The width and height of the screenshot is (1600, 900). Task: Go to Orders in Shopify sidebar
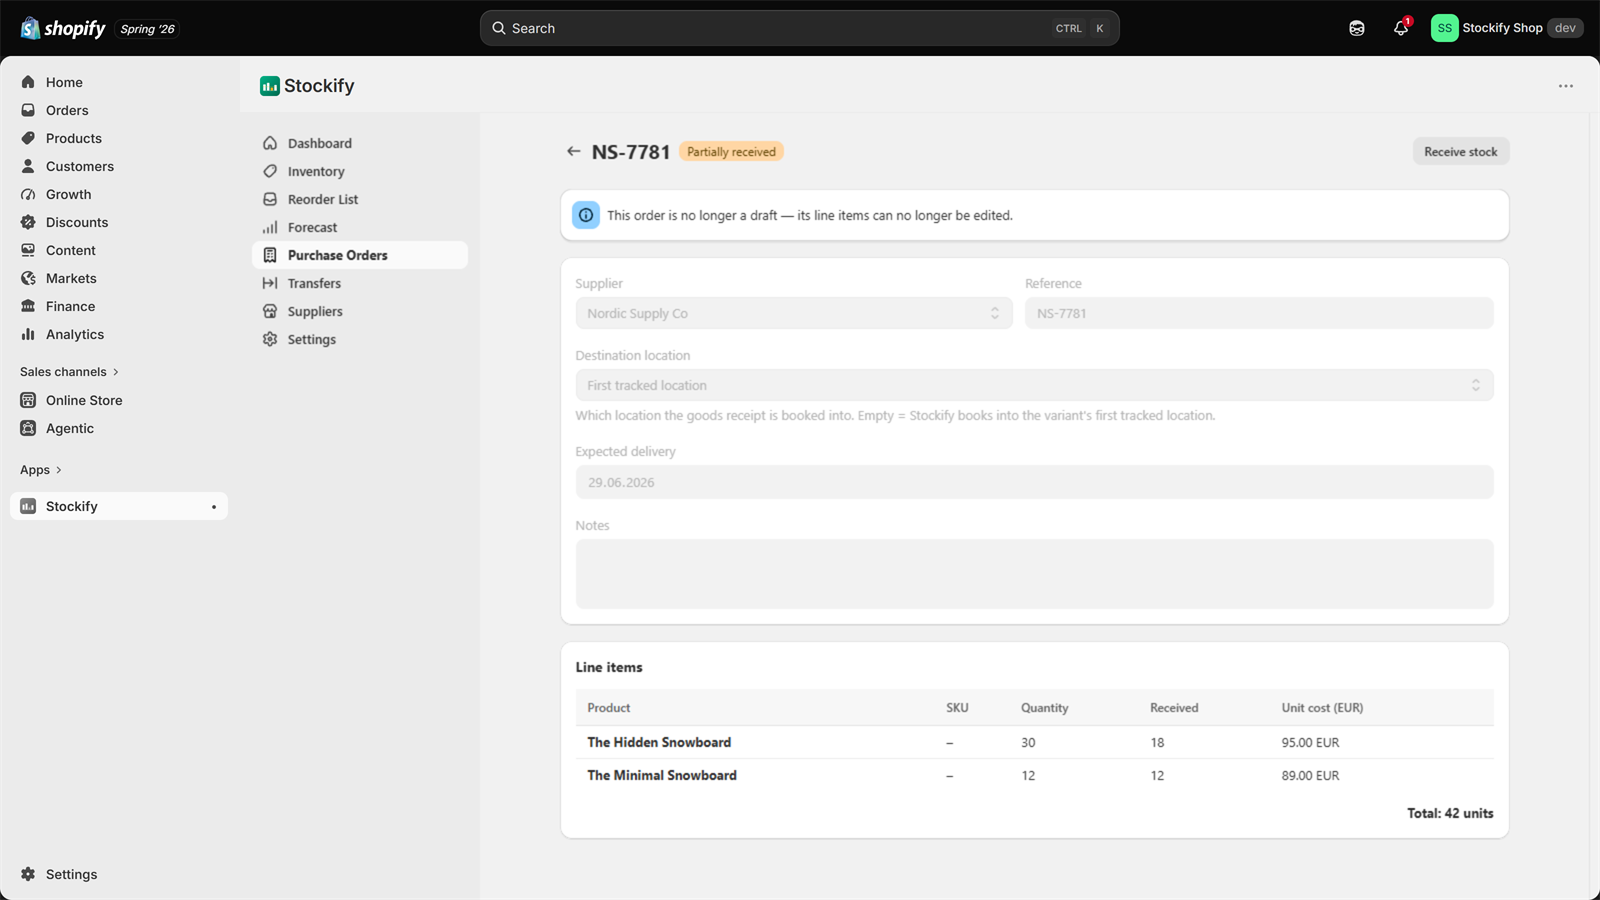67,110
